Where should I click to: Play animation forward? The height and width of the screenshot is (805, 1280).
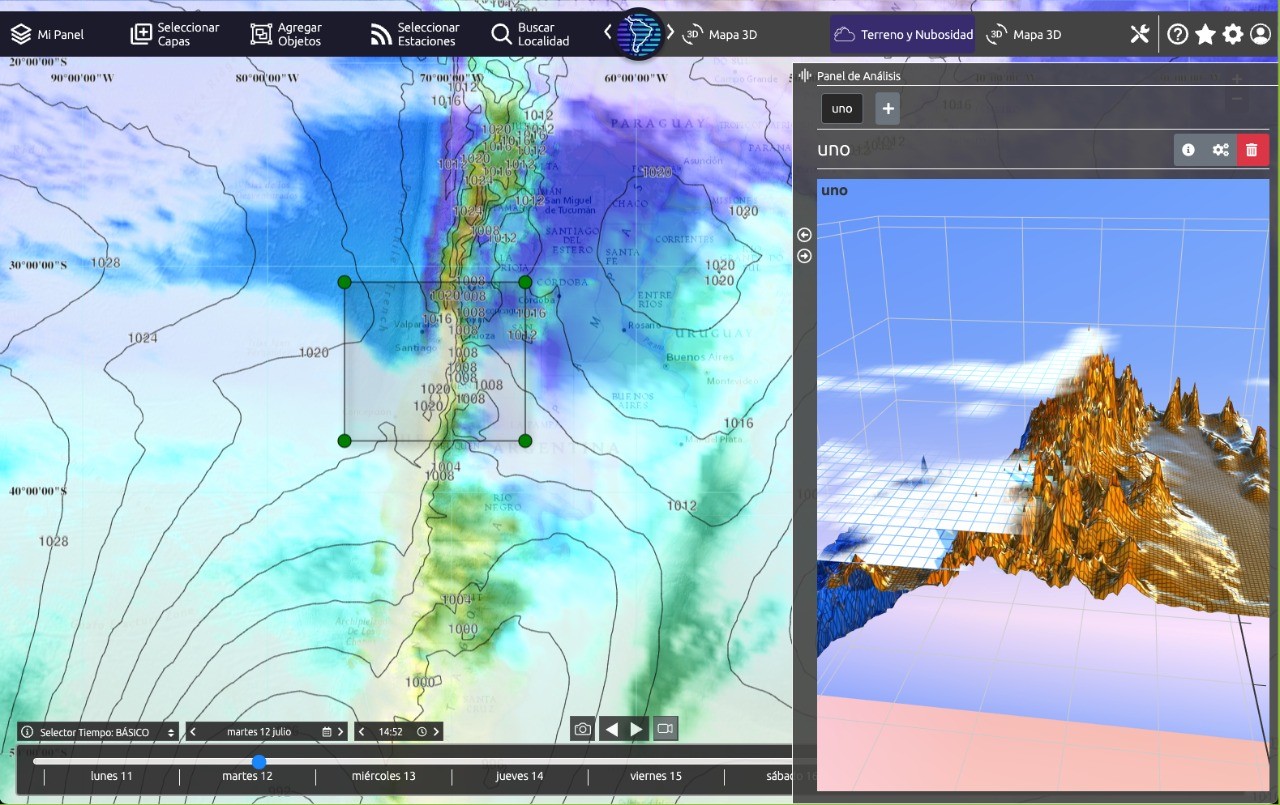click(x=637, y=729)
